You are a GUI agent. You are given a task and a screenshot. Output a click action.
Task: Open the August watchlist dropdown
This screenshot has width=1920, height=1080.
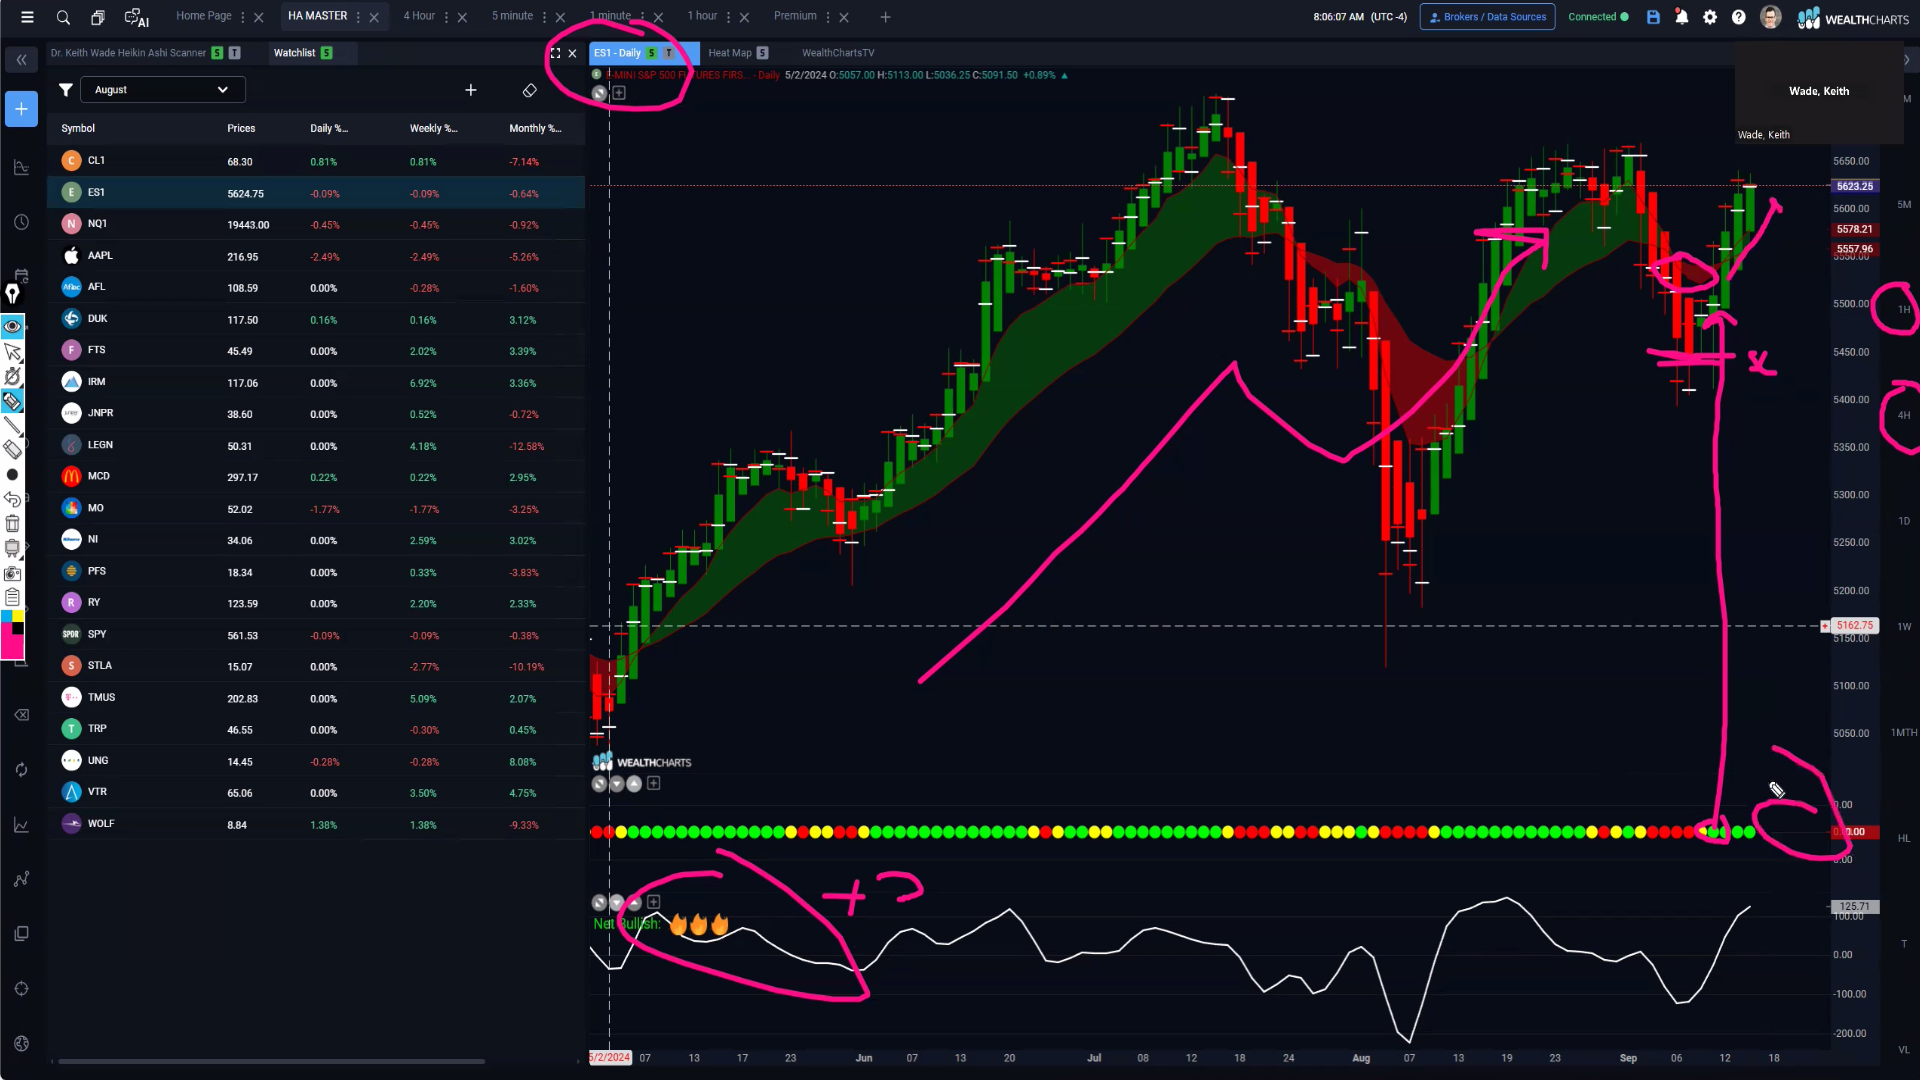coord(162,90)
